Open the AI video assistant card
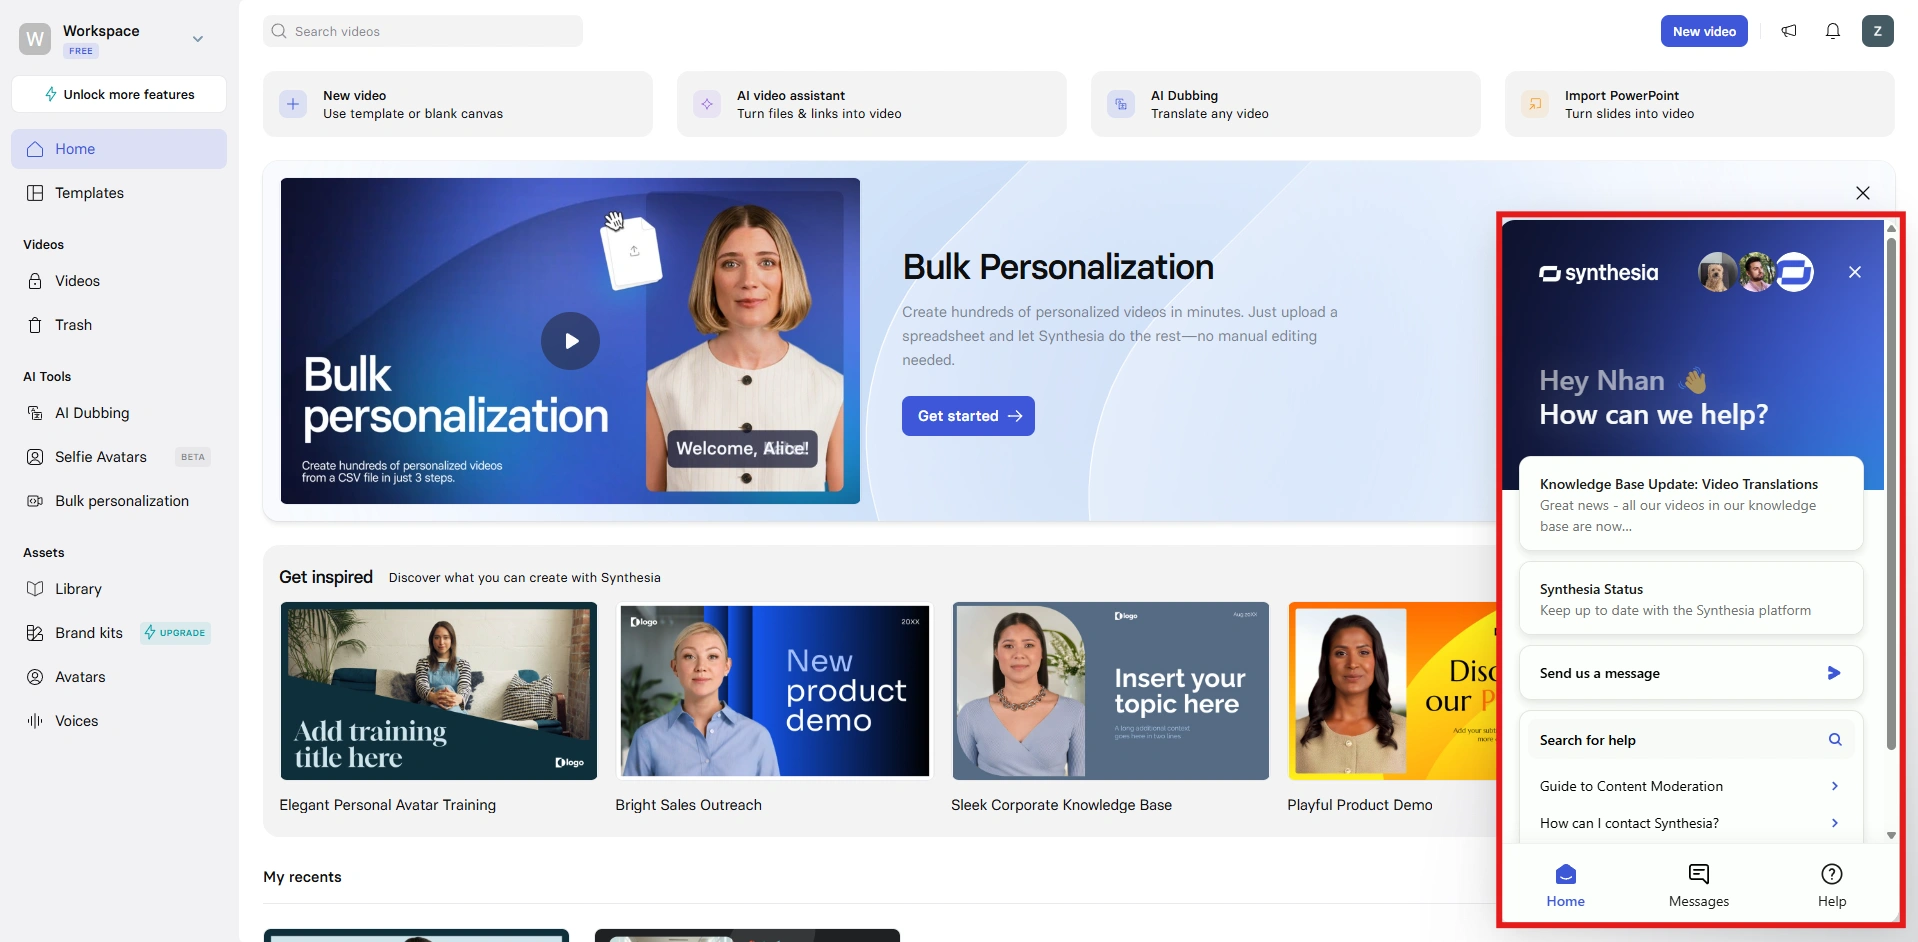The height and width of the screenshot is (942, 1918). click(872, 104)
